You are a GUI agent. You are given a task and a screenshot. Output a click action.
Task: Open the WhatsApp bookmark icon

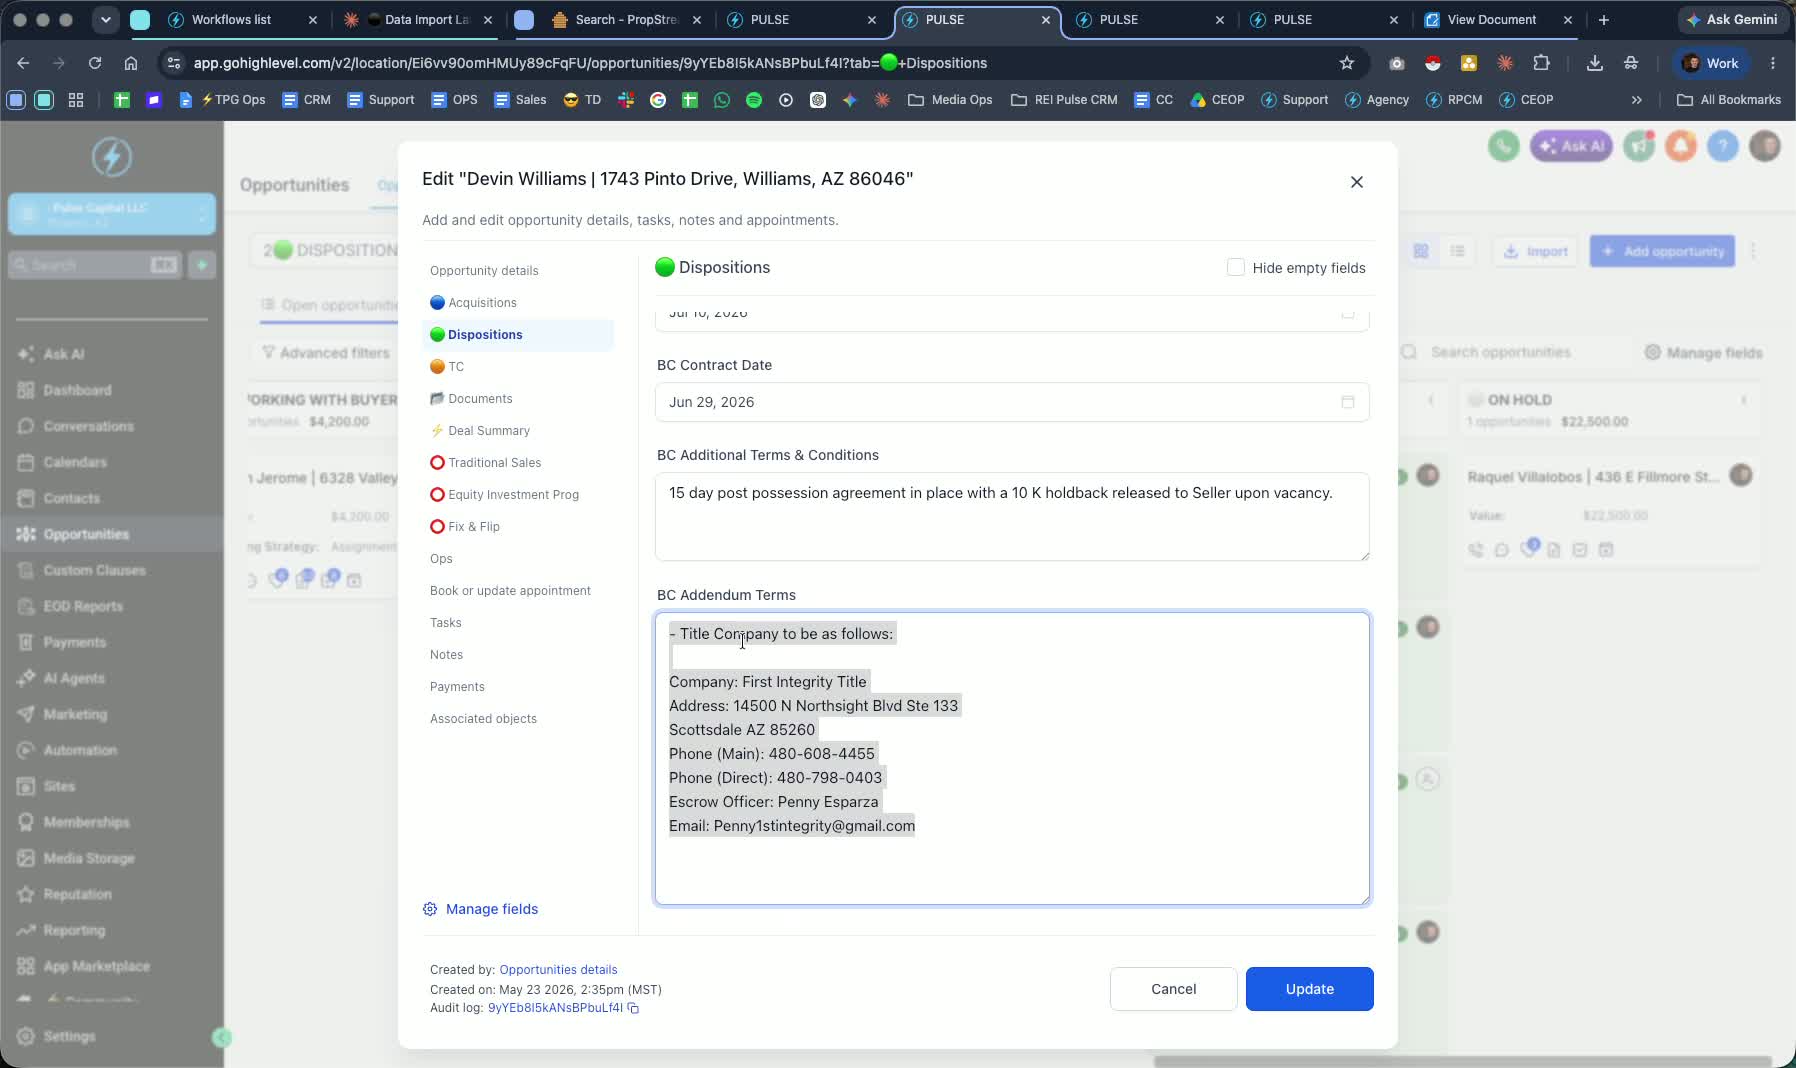722,100
